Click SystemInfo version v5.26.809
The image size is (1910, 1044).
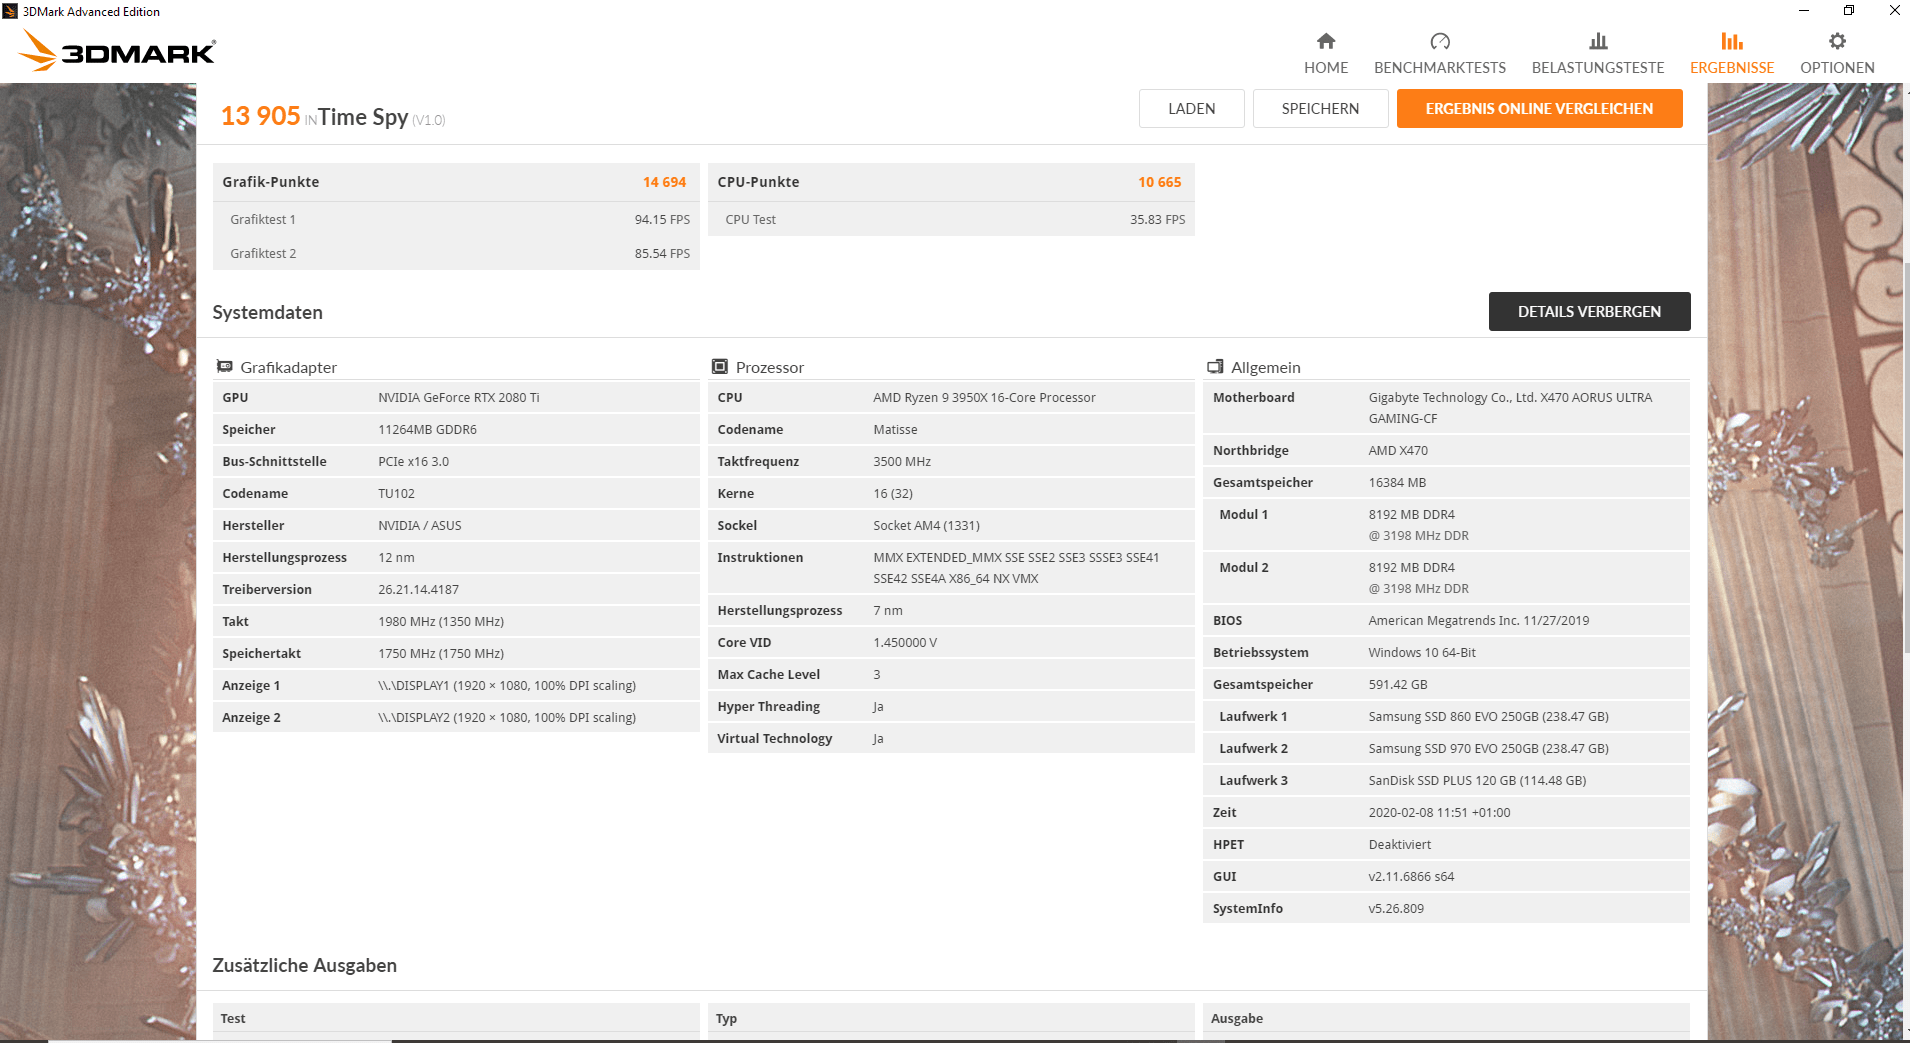pos(1396,909)
